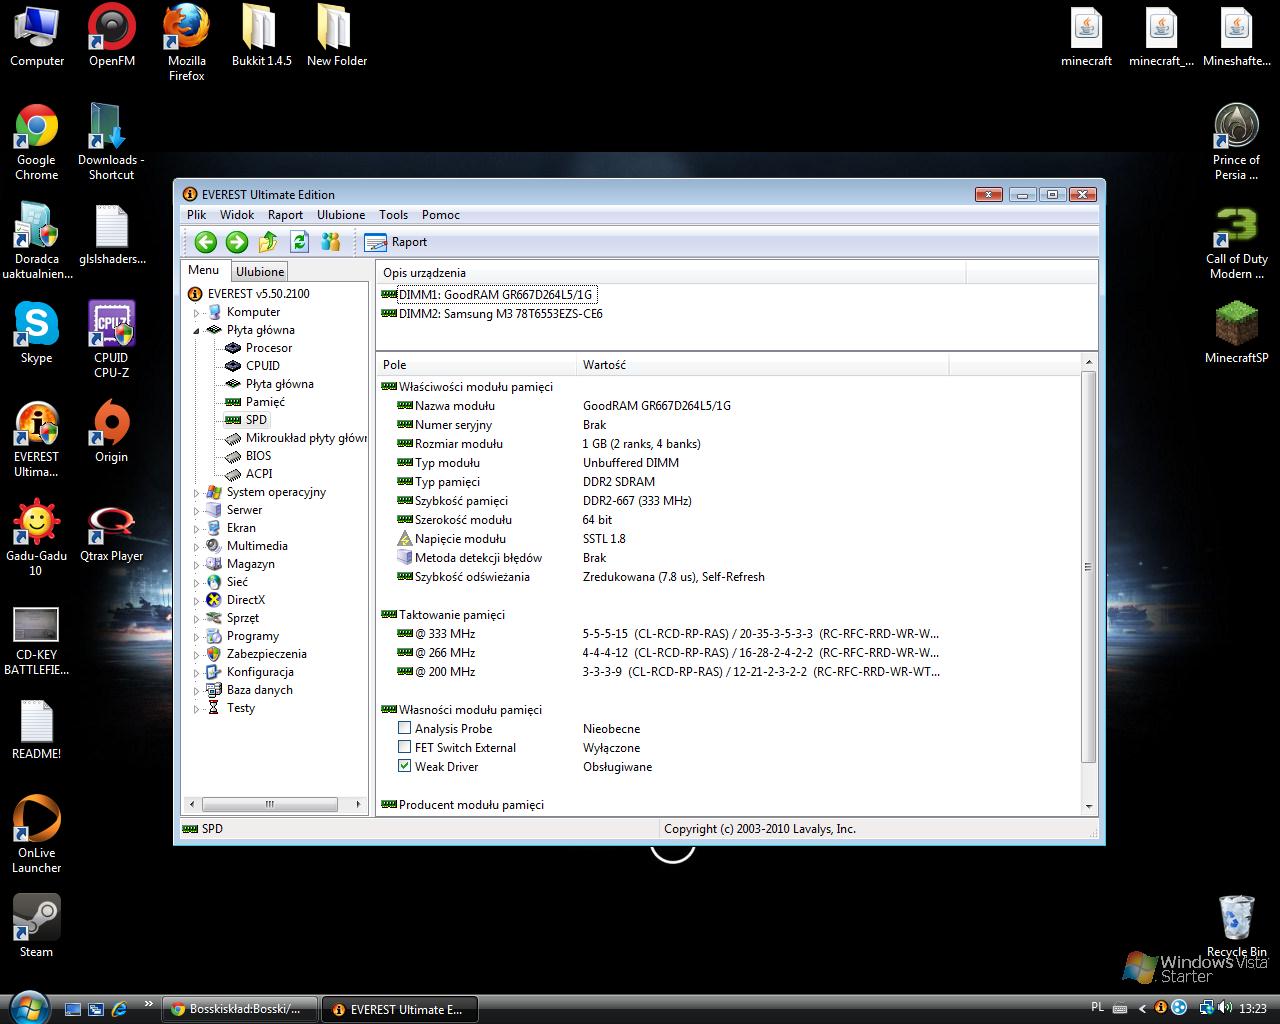The height and width of the screenshot is (1024, 1280).
Task: Expand the Serwer tree node
Action: point(197,510)
